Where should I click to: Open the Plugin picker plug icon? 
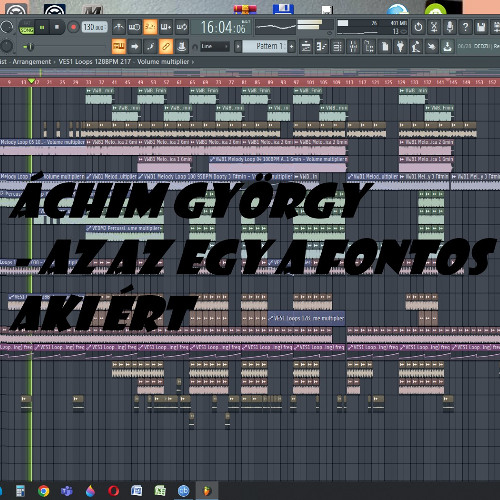(x=400, y=47)
